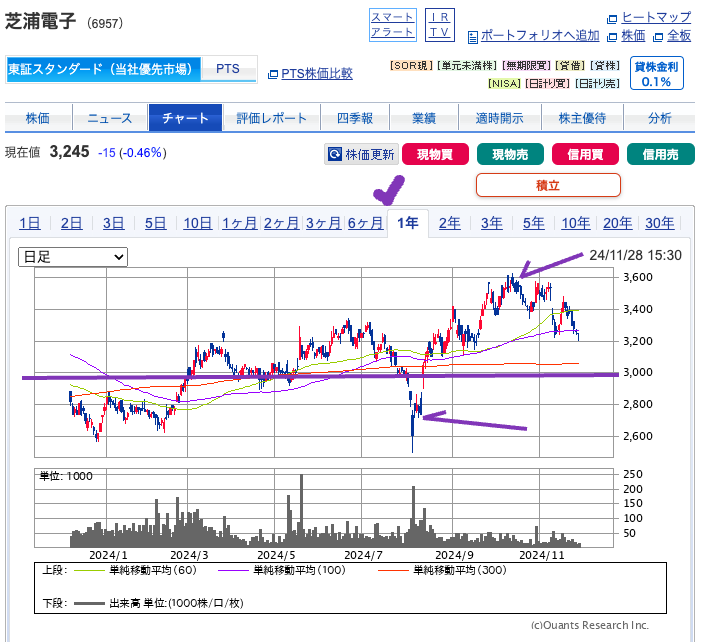Open the ヒートマップ link
This screenshot has height=642, width=702.
click(656, 17)
